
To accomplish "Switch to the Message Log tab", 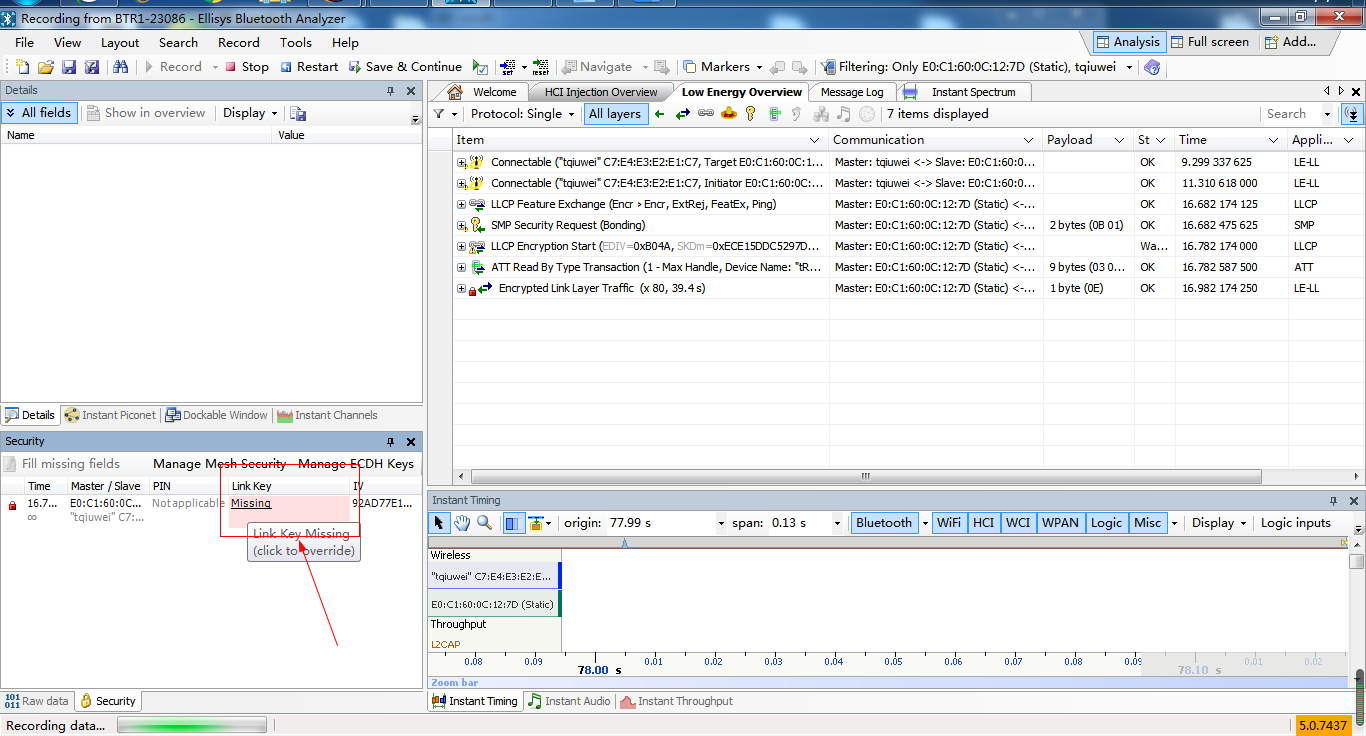I will coord(852,92).
